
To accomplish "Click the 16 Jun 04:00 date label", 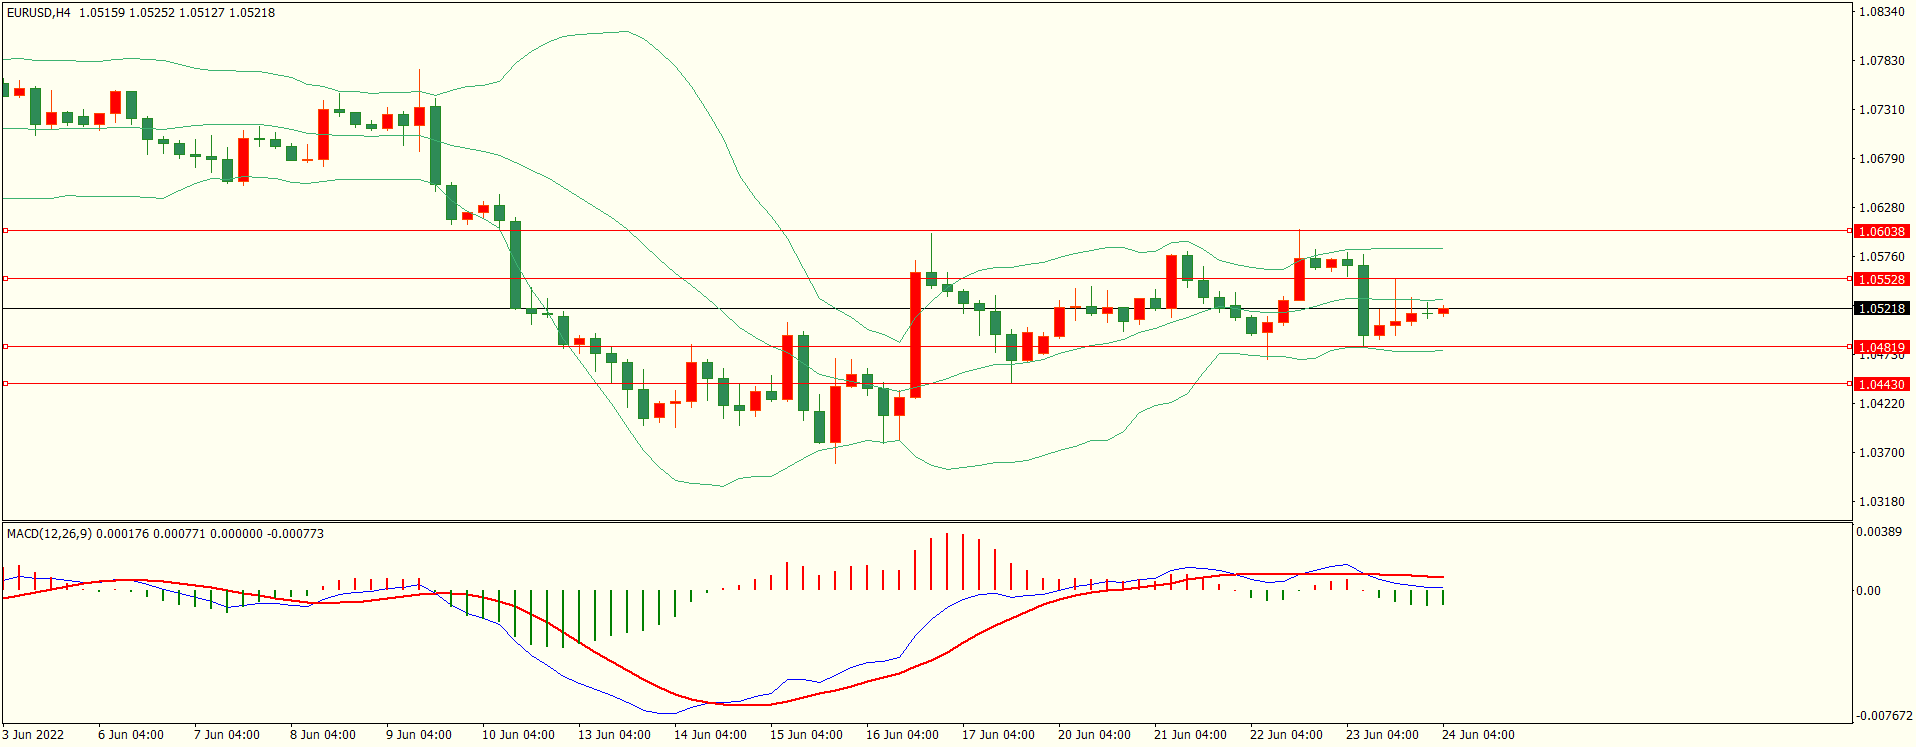I will [x=902, y=735].
